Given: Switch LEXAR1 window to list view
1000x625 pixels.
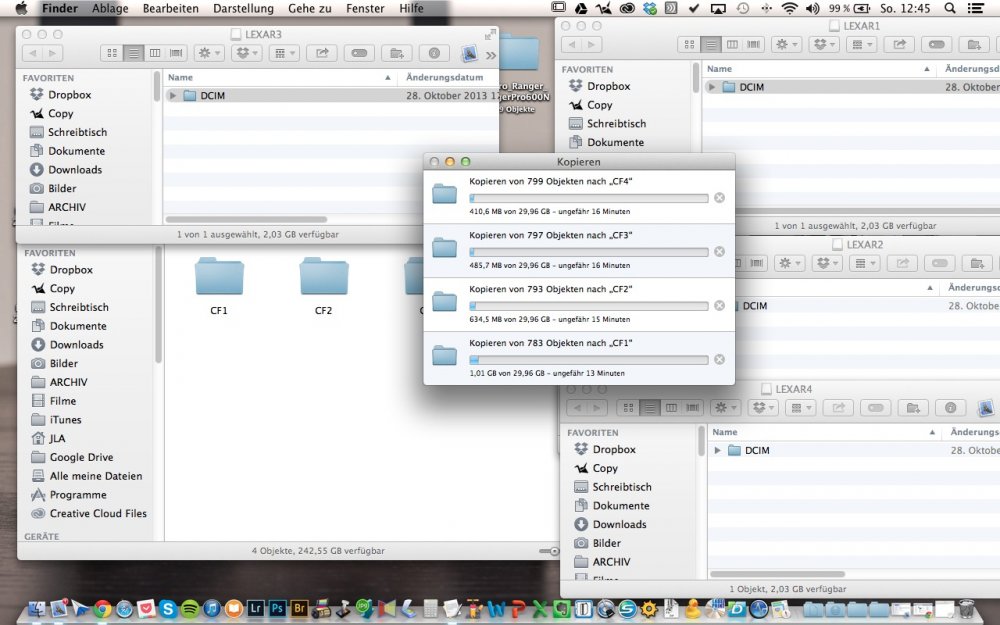Looking at the screenshot, I should pyautogui.click(x=710, y=44).
